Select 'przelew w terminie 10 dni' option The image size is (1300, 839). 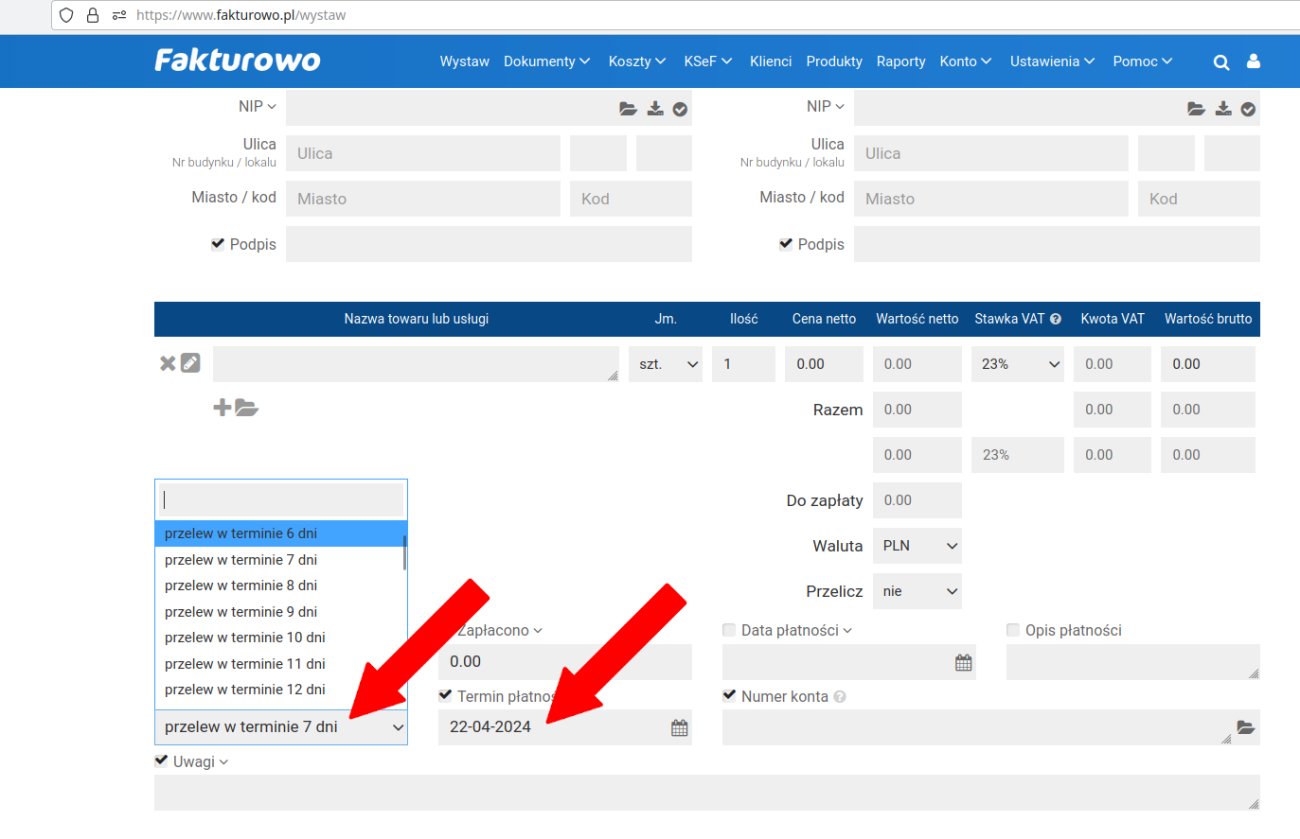245,638
